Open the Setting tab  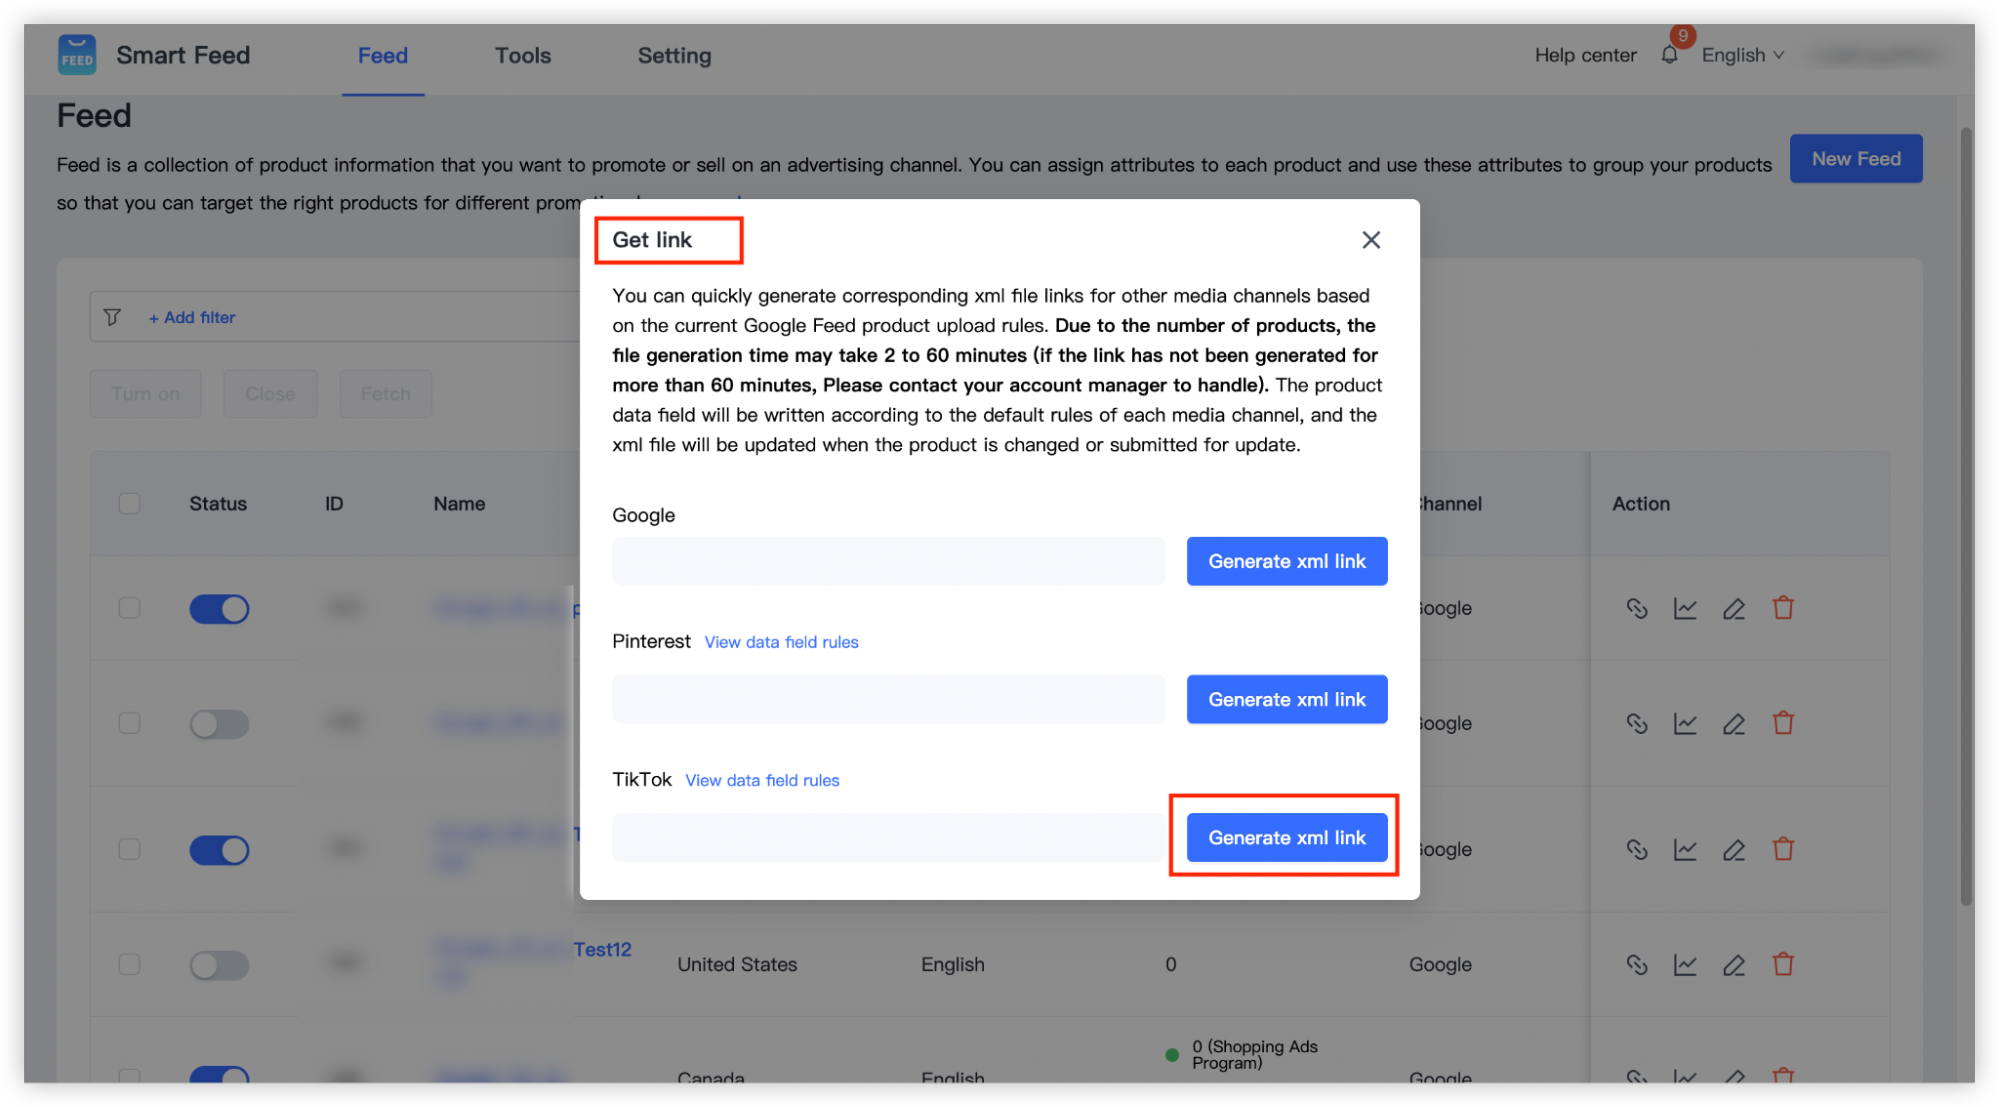(x=674, y=56)
